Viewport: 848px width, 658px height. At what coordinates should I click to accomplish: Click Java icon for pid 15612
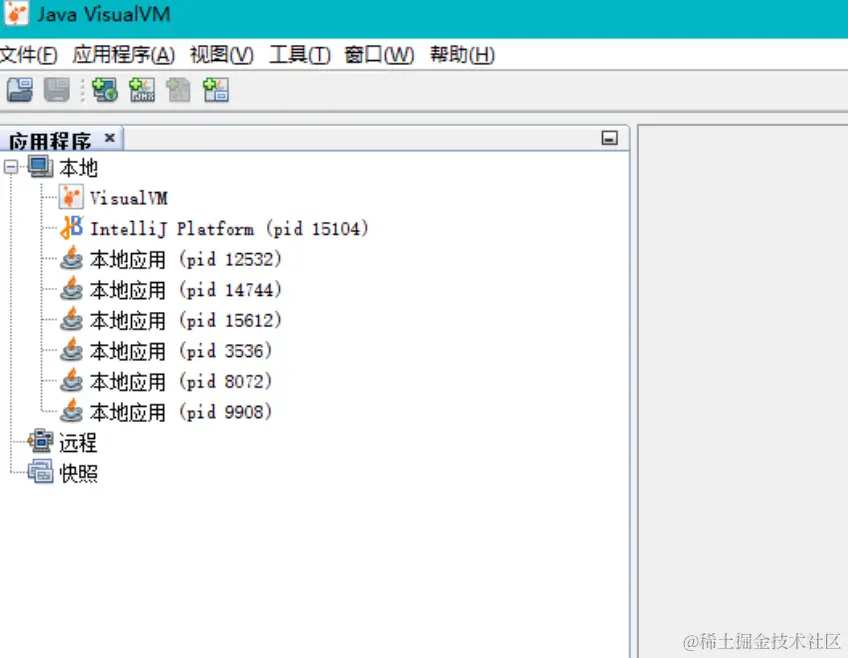point(71,319)
